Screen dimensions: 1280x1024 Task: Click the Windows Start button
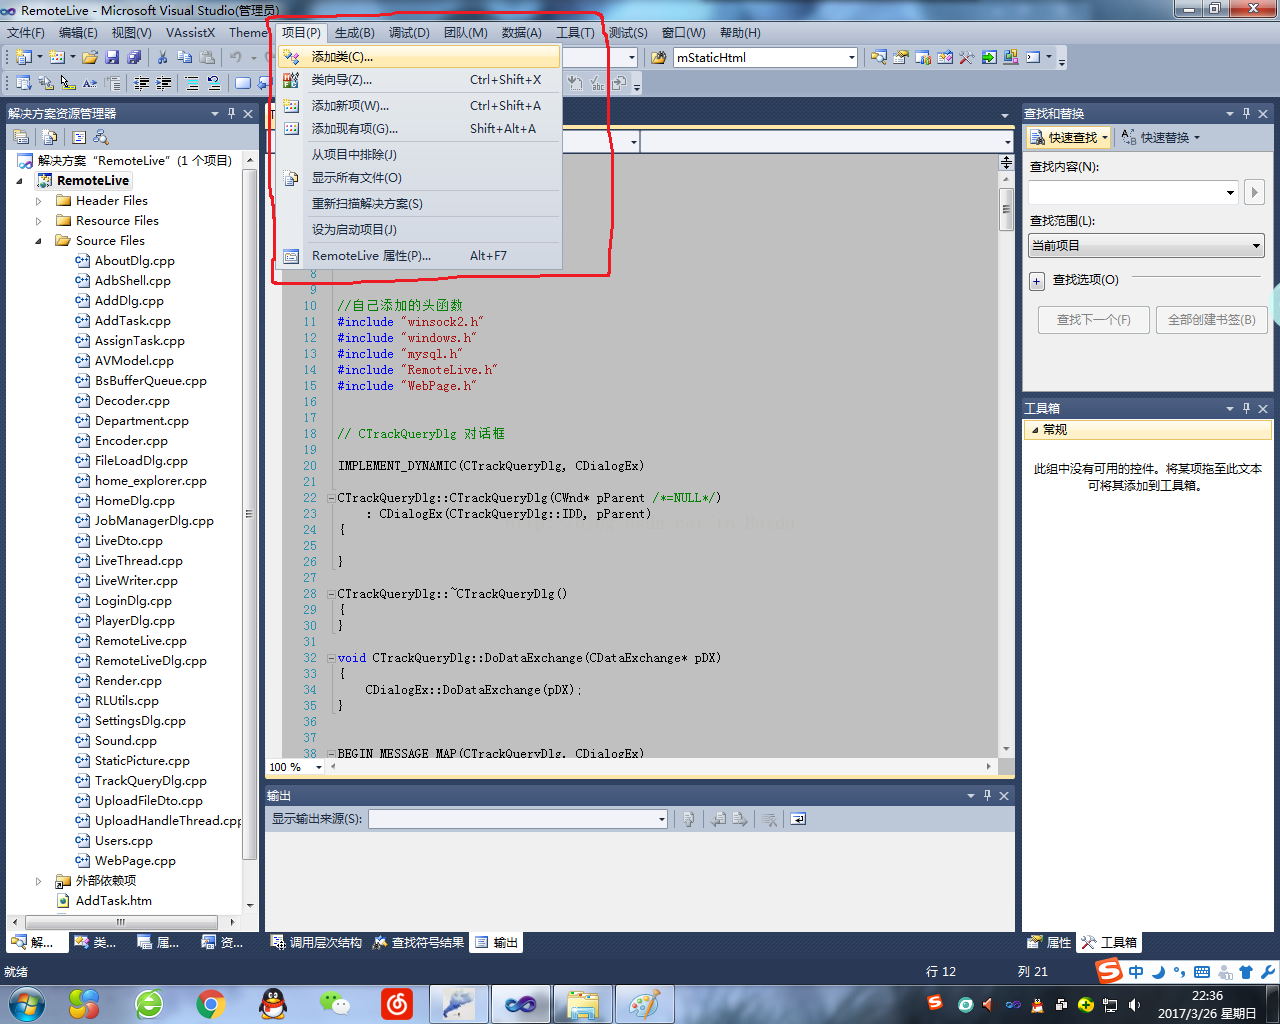26,1003
